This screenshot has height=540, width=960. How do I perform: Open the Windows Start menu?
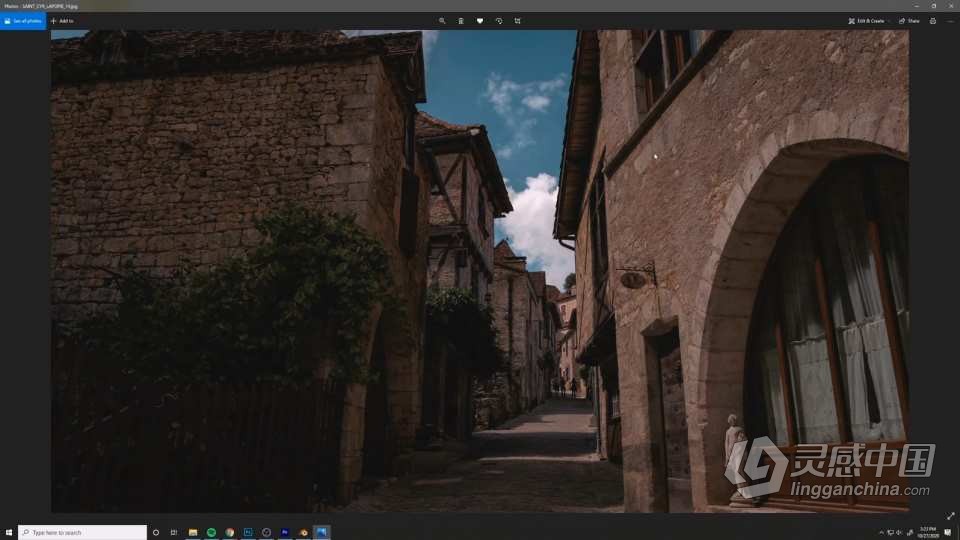coord(9,533)
